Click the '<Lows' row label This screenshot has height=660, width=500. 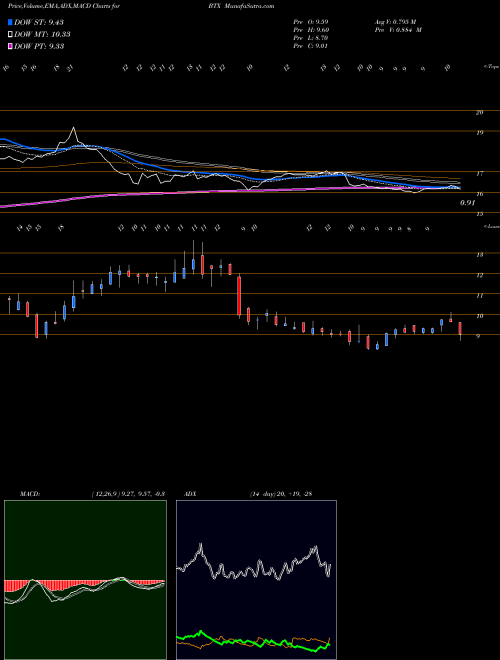click(491, 226)
